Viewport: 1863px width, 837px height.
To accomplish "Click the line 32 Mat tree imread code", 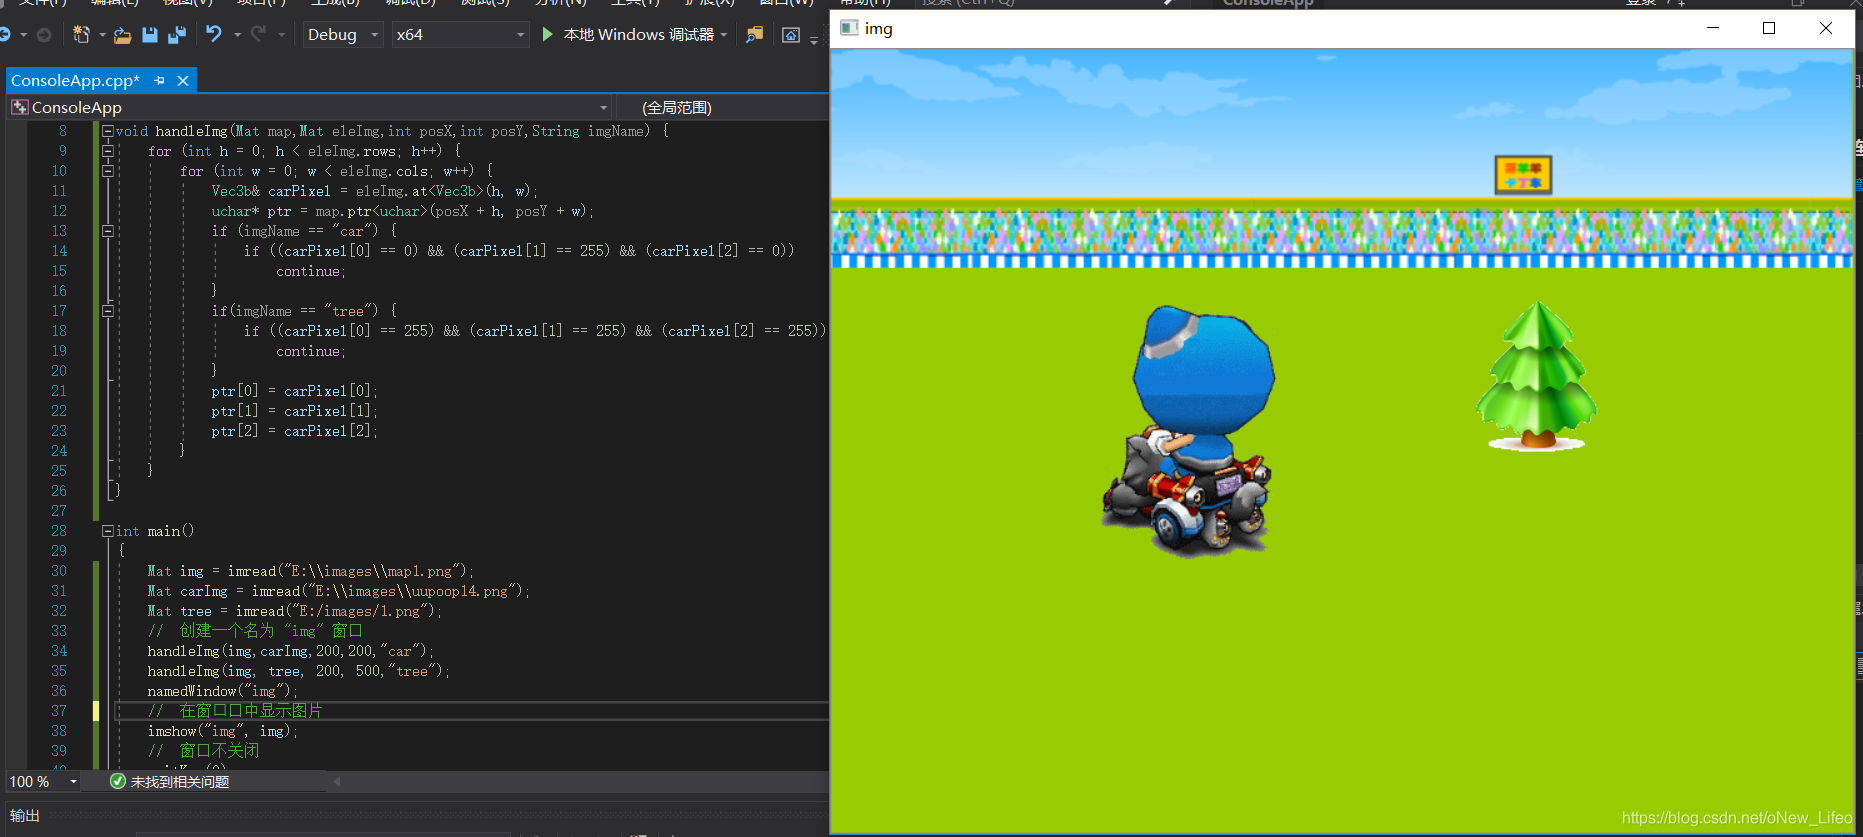I will [294, 611].
